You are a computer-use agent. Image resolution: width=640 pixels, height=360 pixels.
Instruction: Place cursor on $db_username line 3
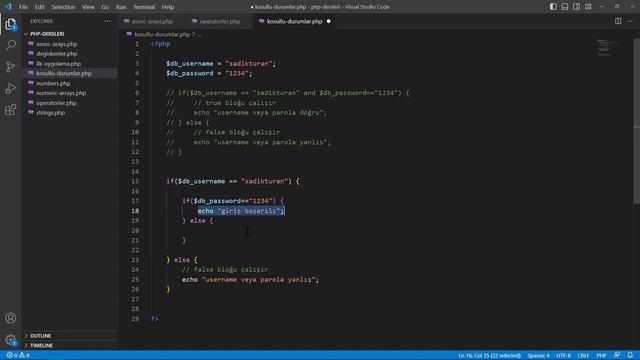click(x=189, y=64)
